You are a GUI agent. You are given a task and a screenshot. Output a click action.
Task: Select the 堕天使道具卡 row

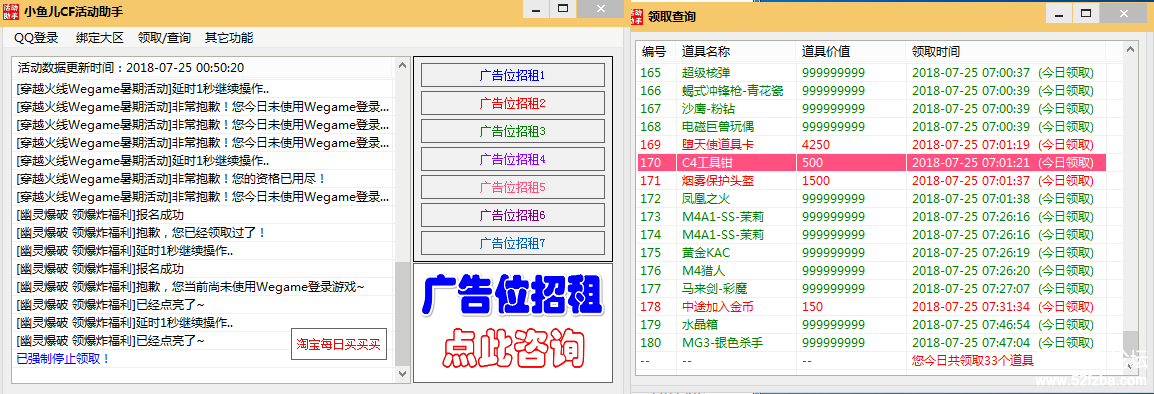tap(871, 144)
